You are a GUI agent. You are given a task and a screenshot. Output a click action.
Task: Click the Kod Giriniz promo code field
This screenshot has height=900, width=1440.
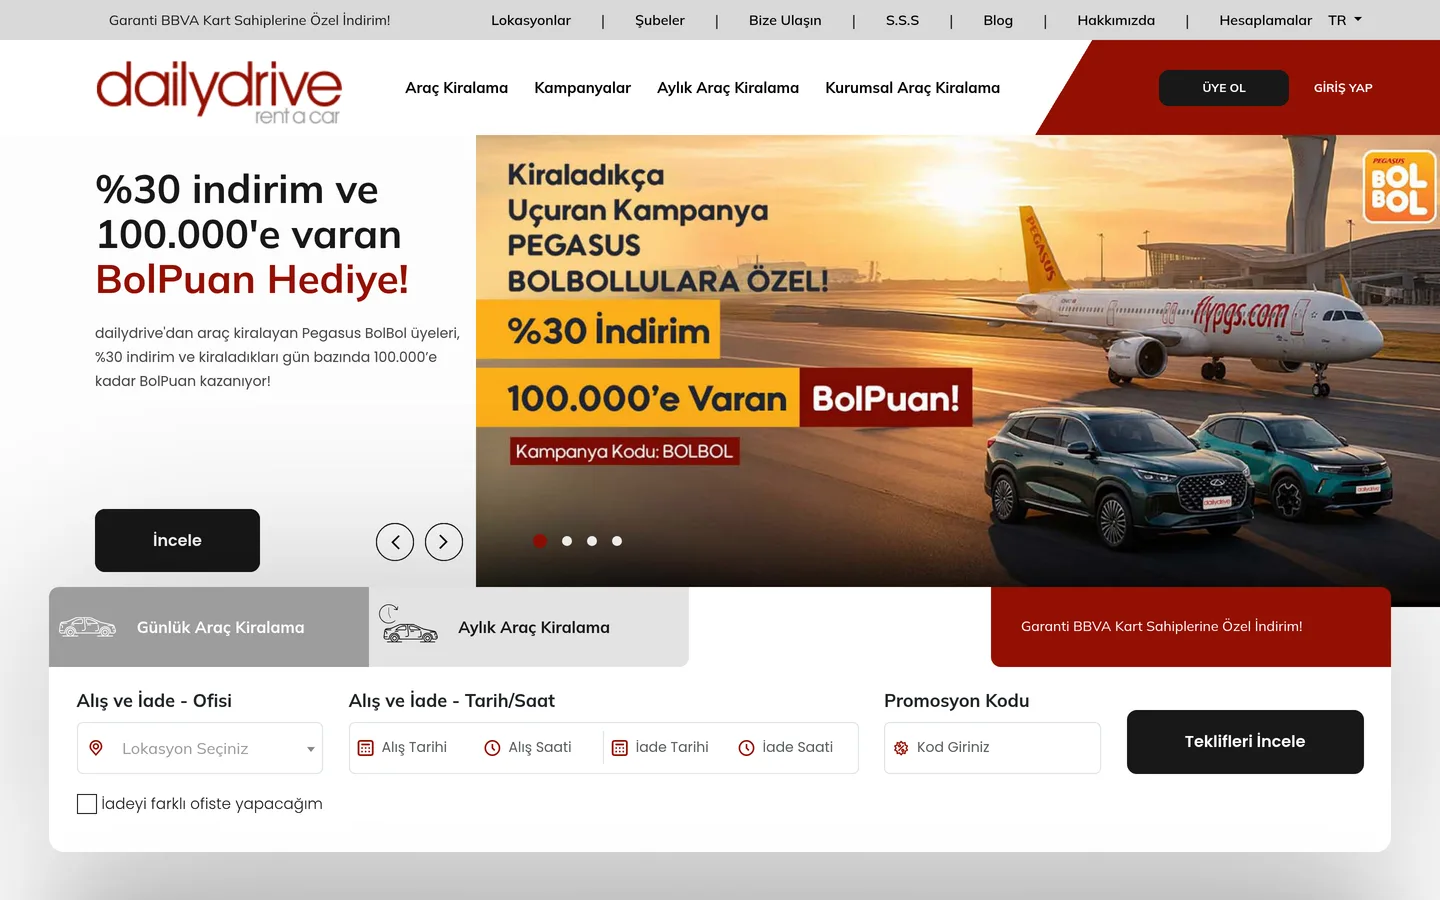click(992, 748)
